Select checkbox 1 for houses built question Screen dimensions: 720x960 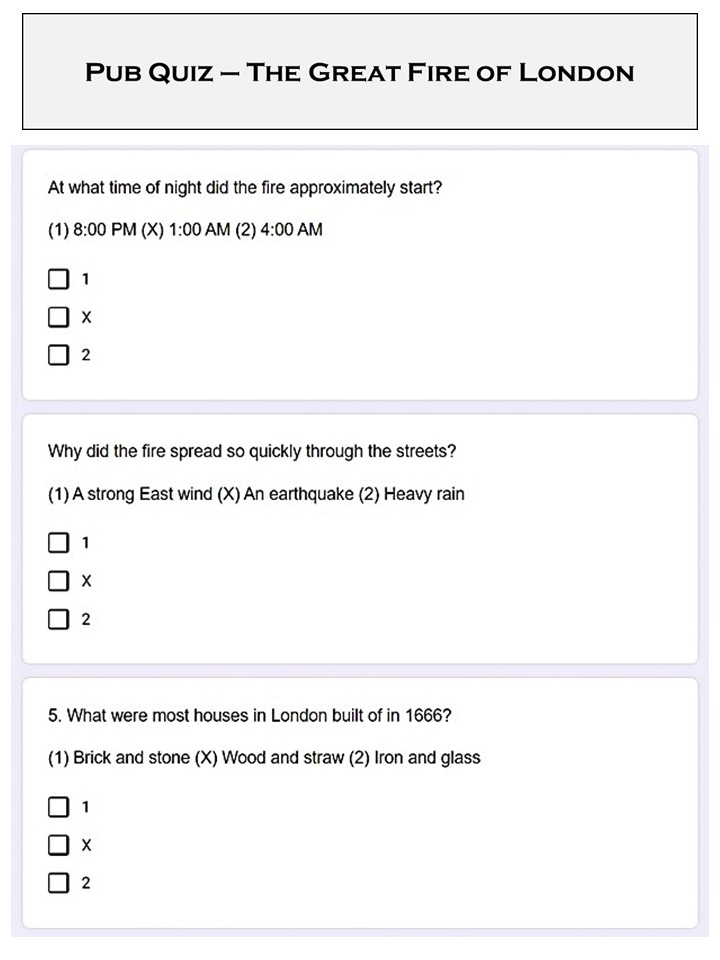pyautogui.click(x=58, y=806)
